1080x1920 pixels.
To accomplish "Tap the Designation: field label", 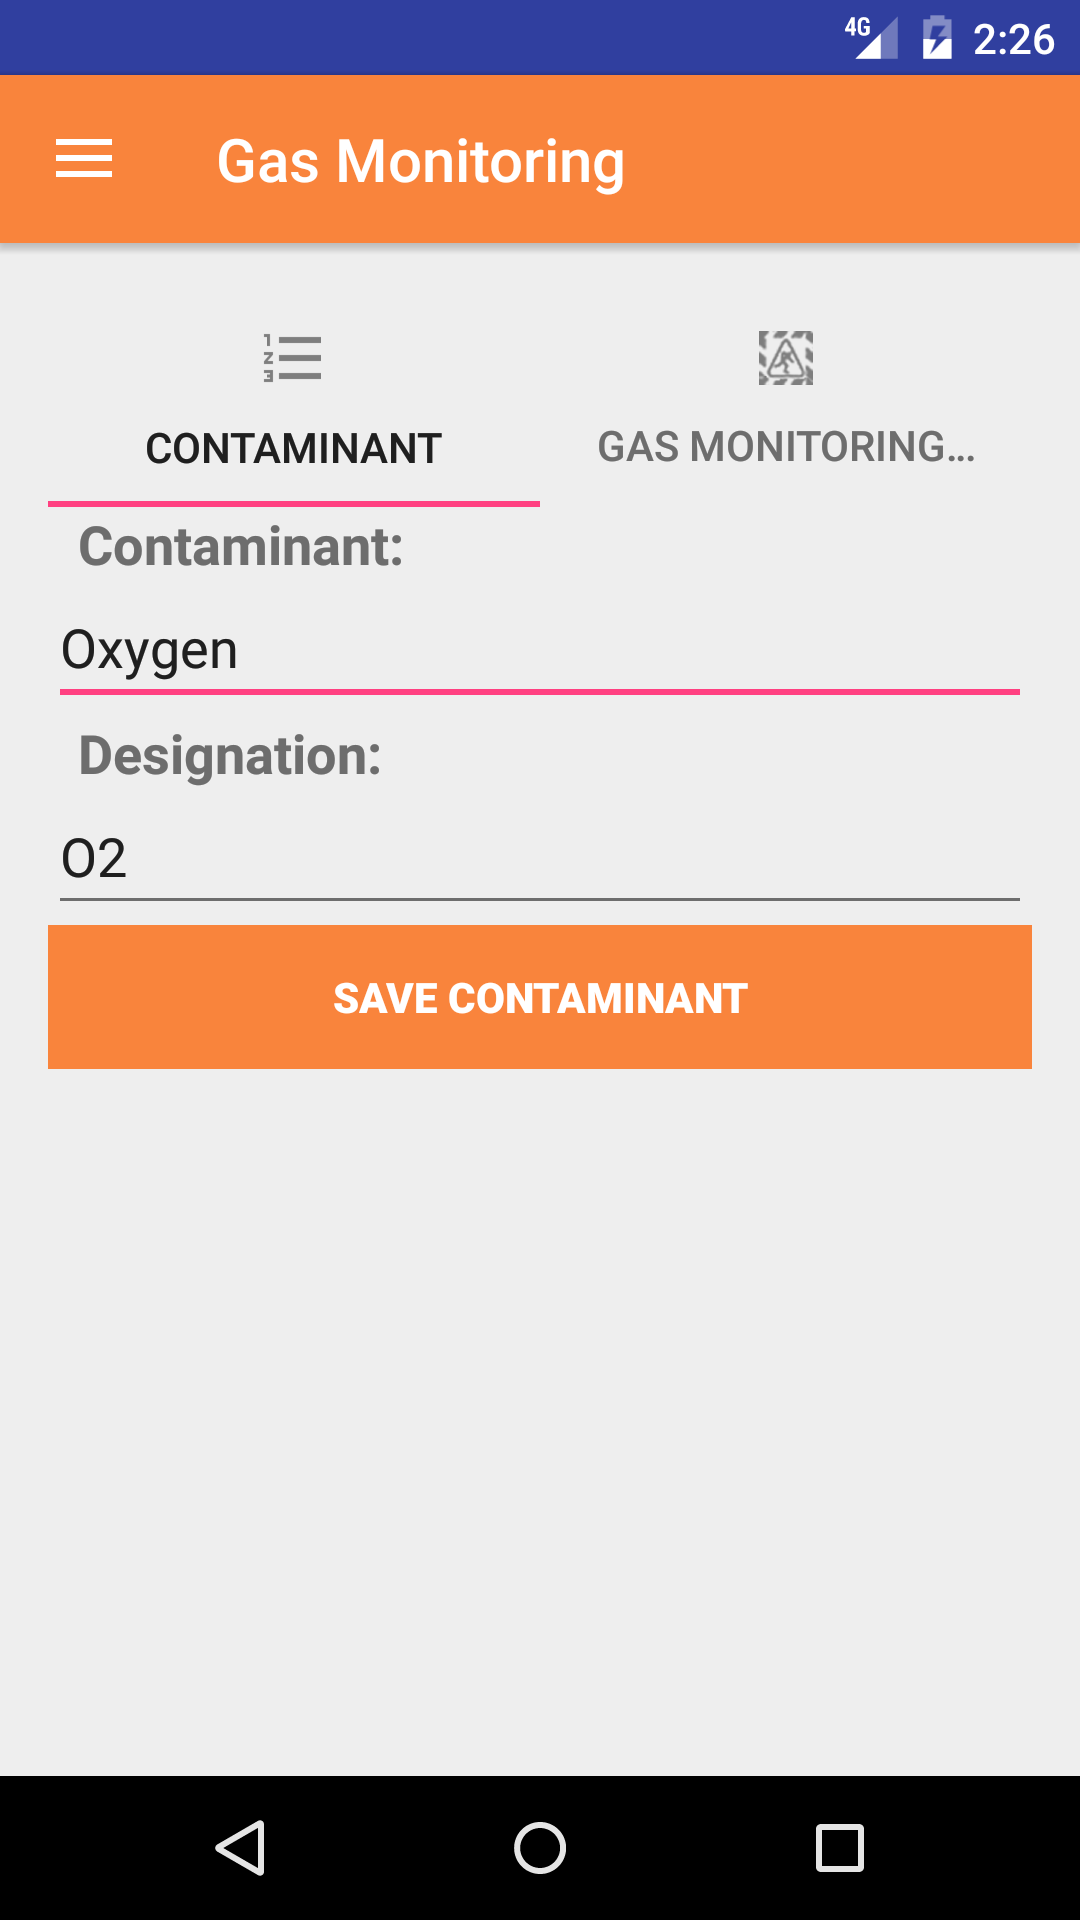I will (x=230, y=755).
